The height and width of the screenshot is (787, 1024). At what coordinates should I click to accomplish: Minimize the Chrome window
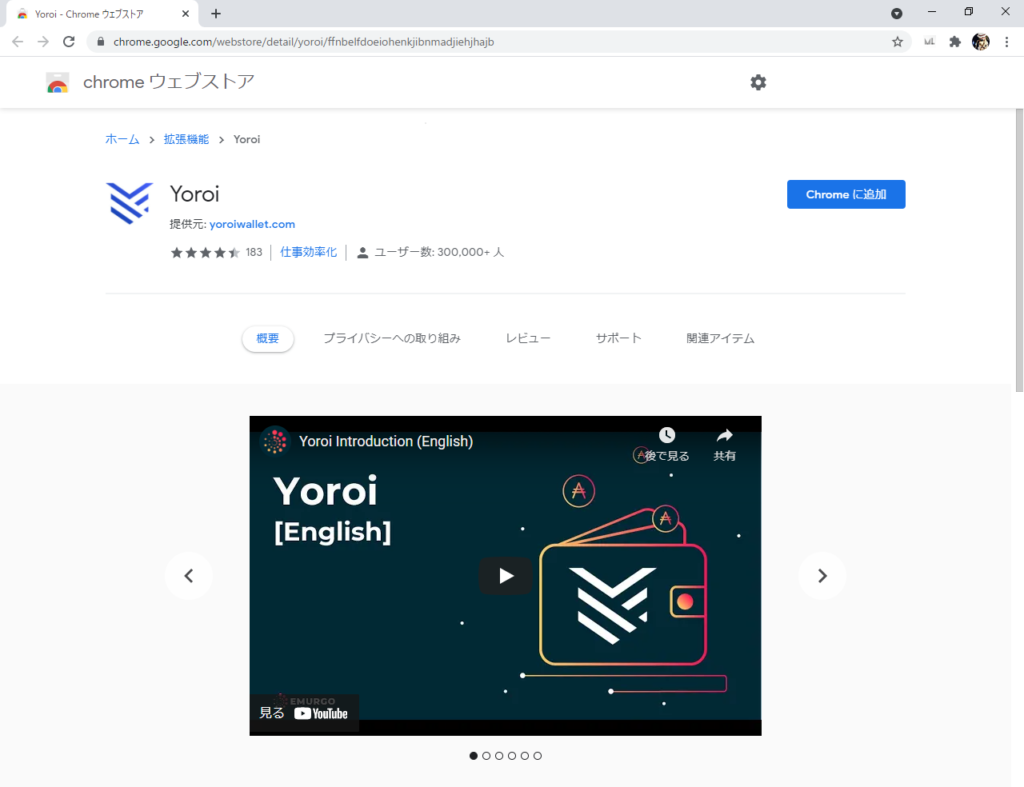coord(932,12)
